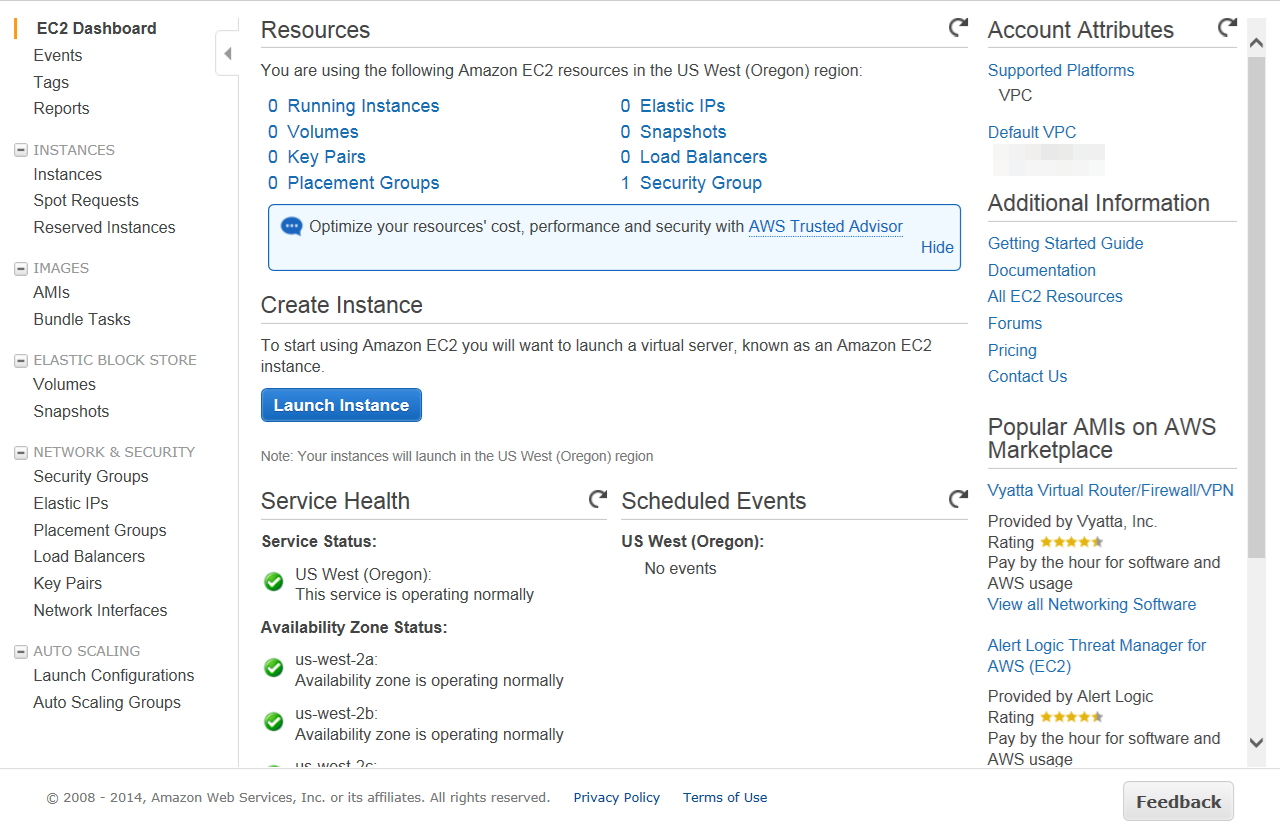
Task: Collapse the IMAGES navigation section
Action: (x=20, y=268)
